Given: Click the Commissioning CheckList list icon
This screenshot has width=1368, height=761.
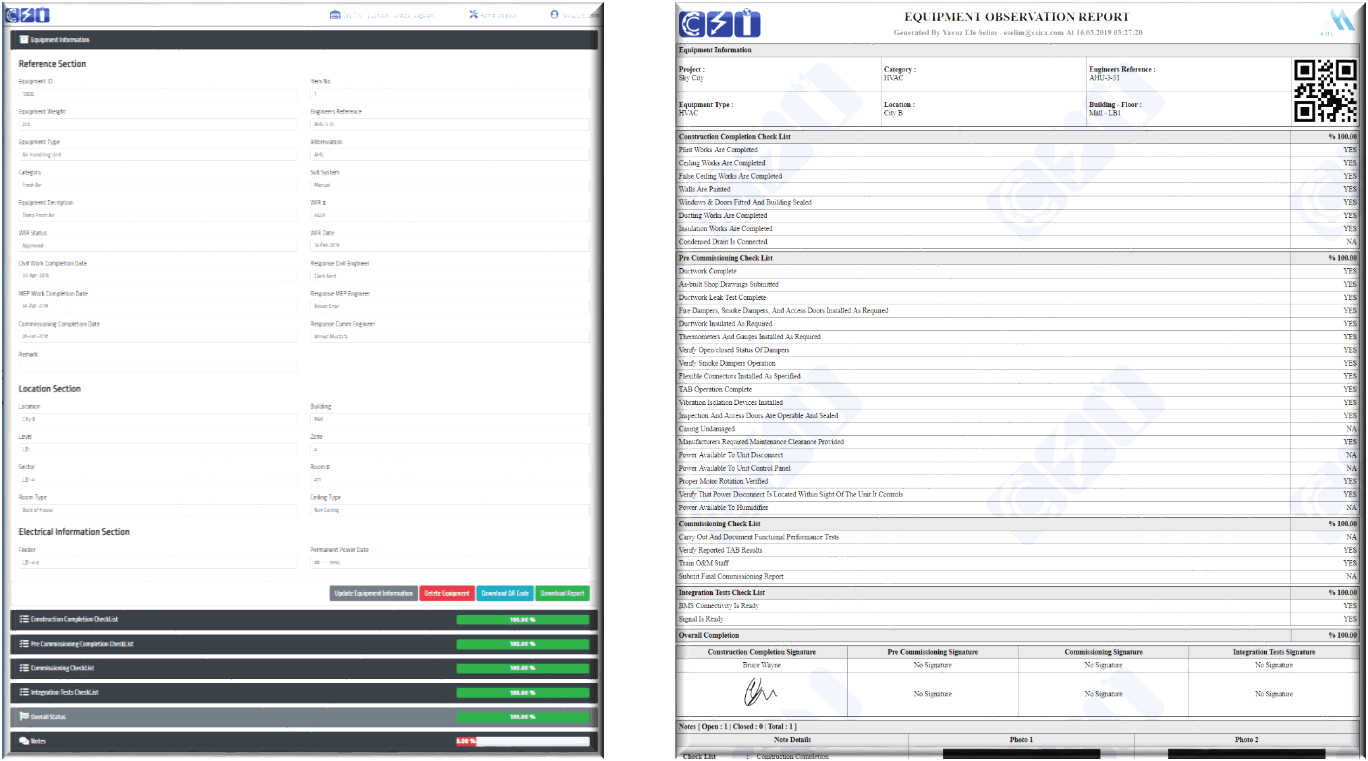Looking at the screenshot, I should (x=24, y=668).
